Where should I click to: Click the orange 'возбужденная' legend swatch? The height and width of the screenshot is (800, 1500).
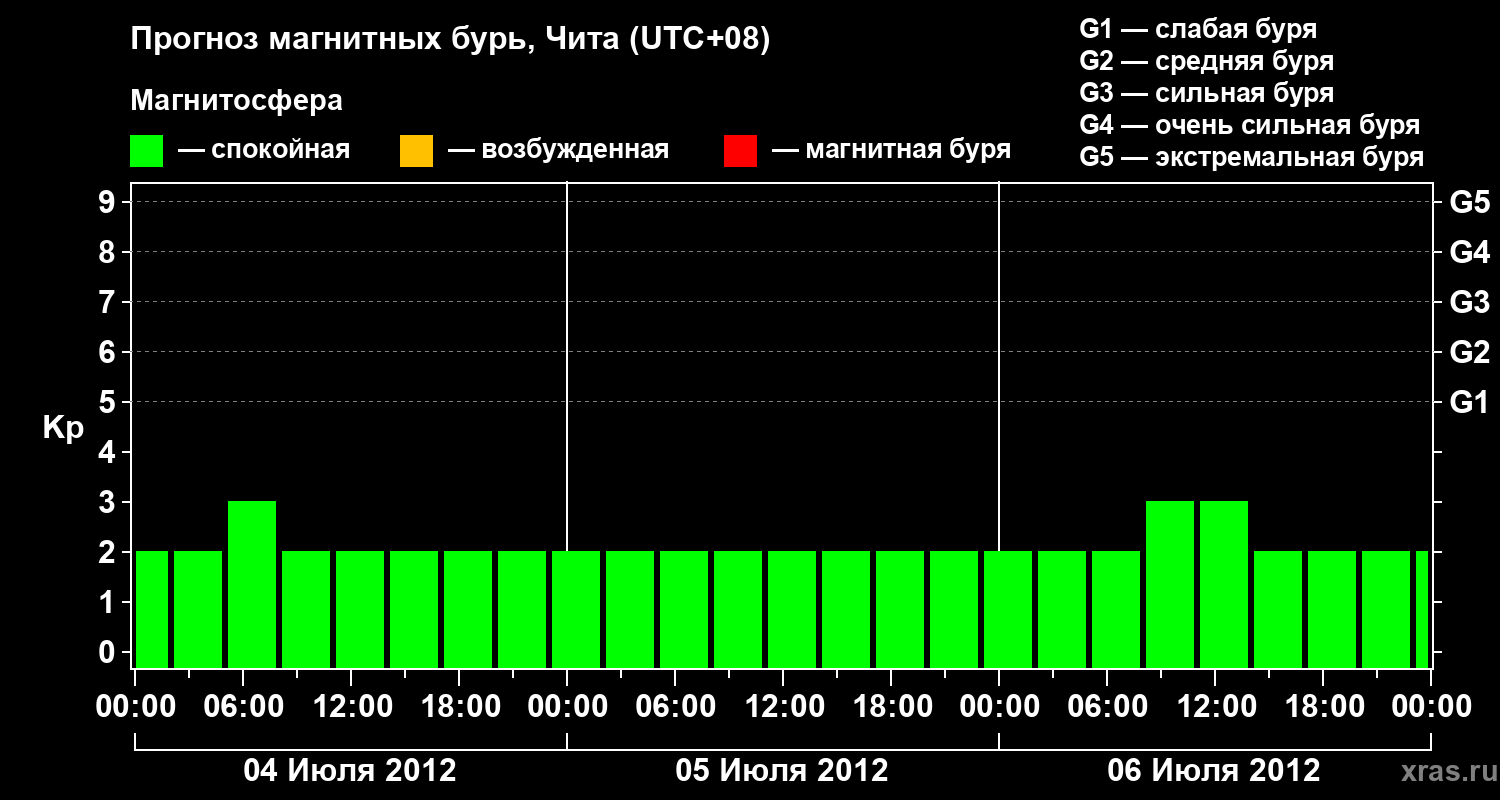[416, 151]
